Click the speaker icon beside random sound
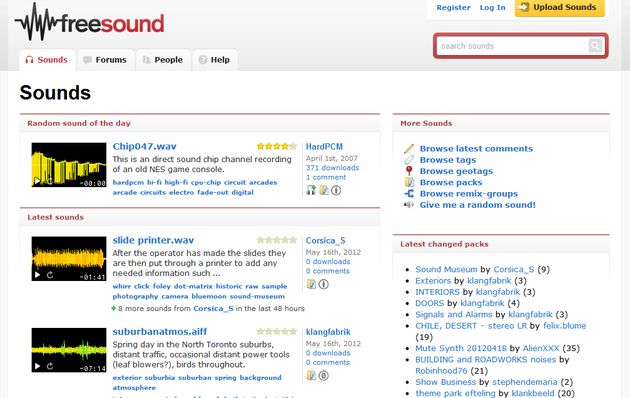 [x=409, y=205]
